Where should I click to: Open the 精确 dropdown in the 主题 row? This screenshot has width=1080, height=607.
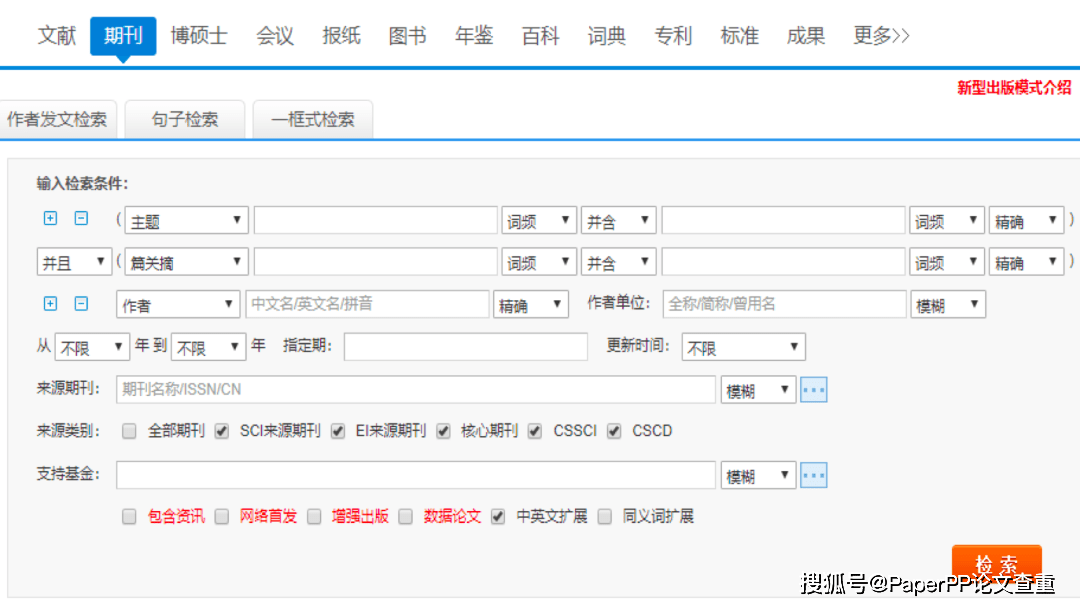(x=1026, y=221)
